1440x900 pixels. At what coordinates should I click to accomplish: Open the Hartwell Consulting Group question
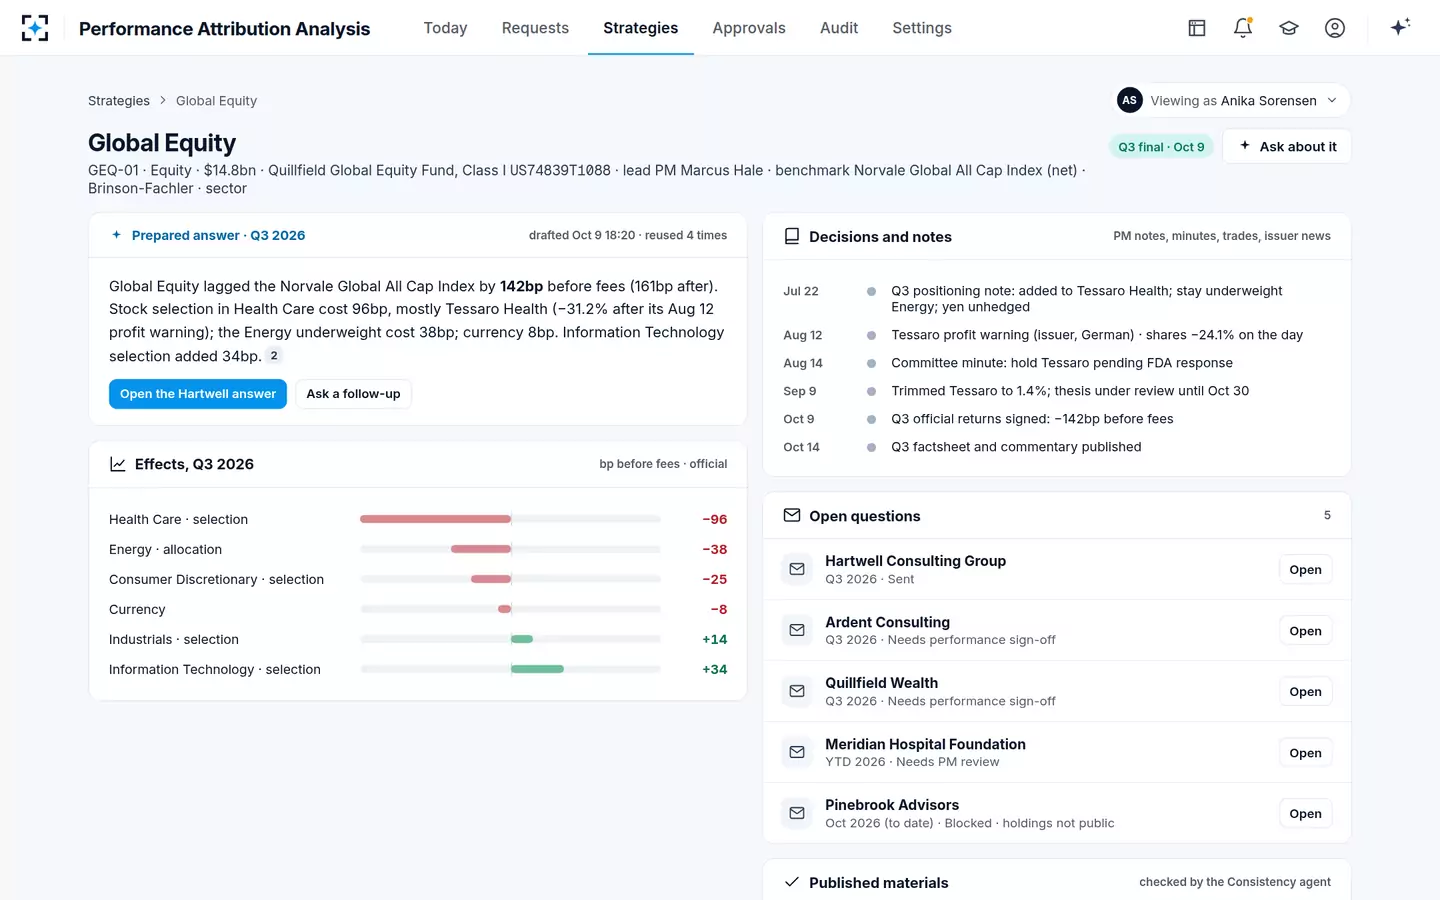coord(1305,569)
